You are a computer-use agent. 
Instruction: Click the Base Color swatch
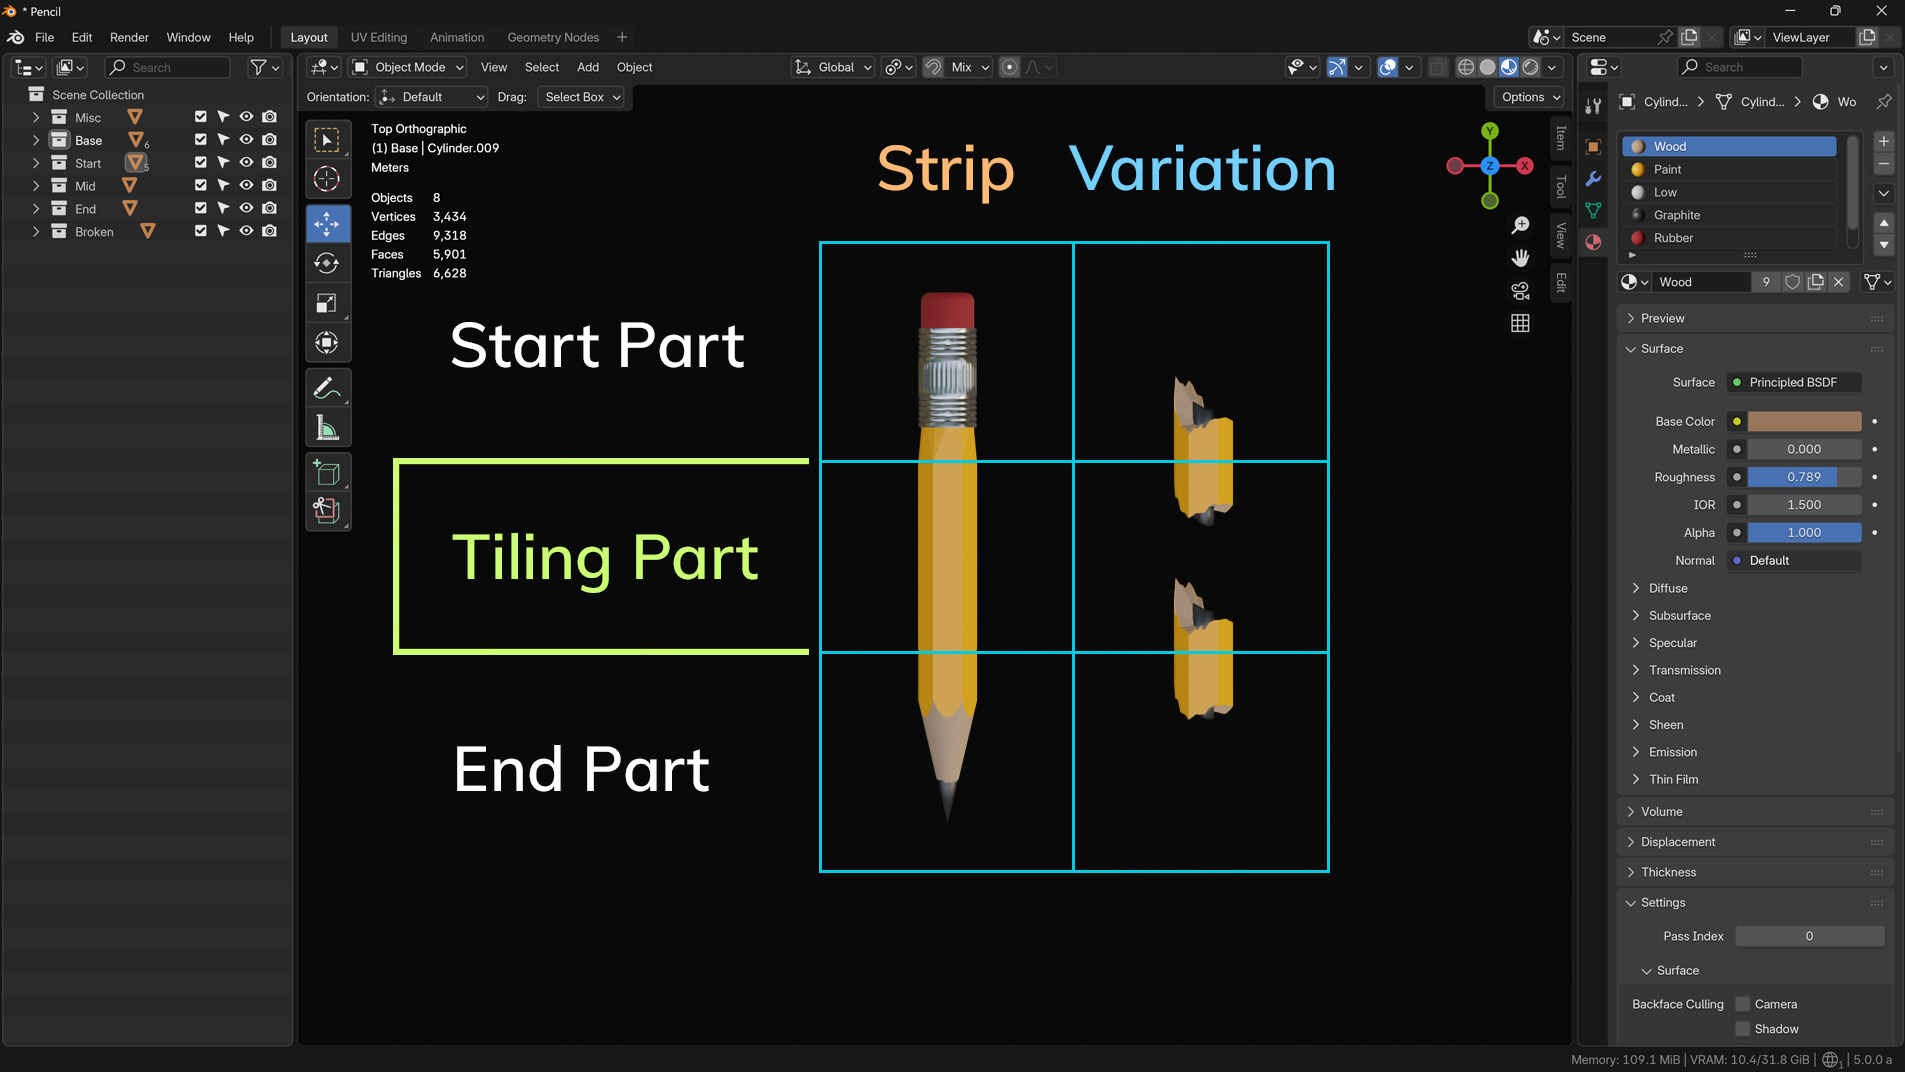point(1804,421)
